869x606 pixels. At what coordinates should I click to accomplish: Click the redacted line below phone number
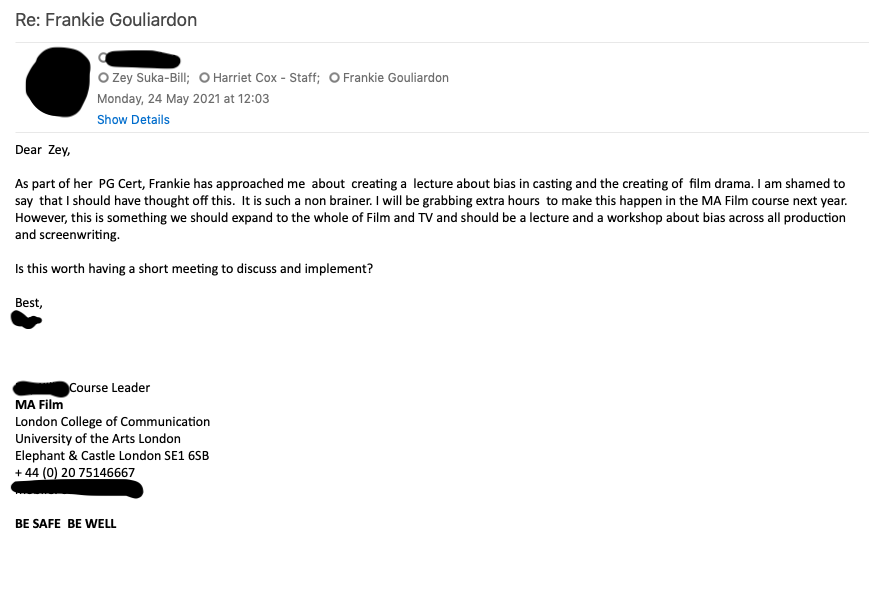point(77,489)
